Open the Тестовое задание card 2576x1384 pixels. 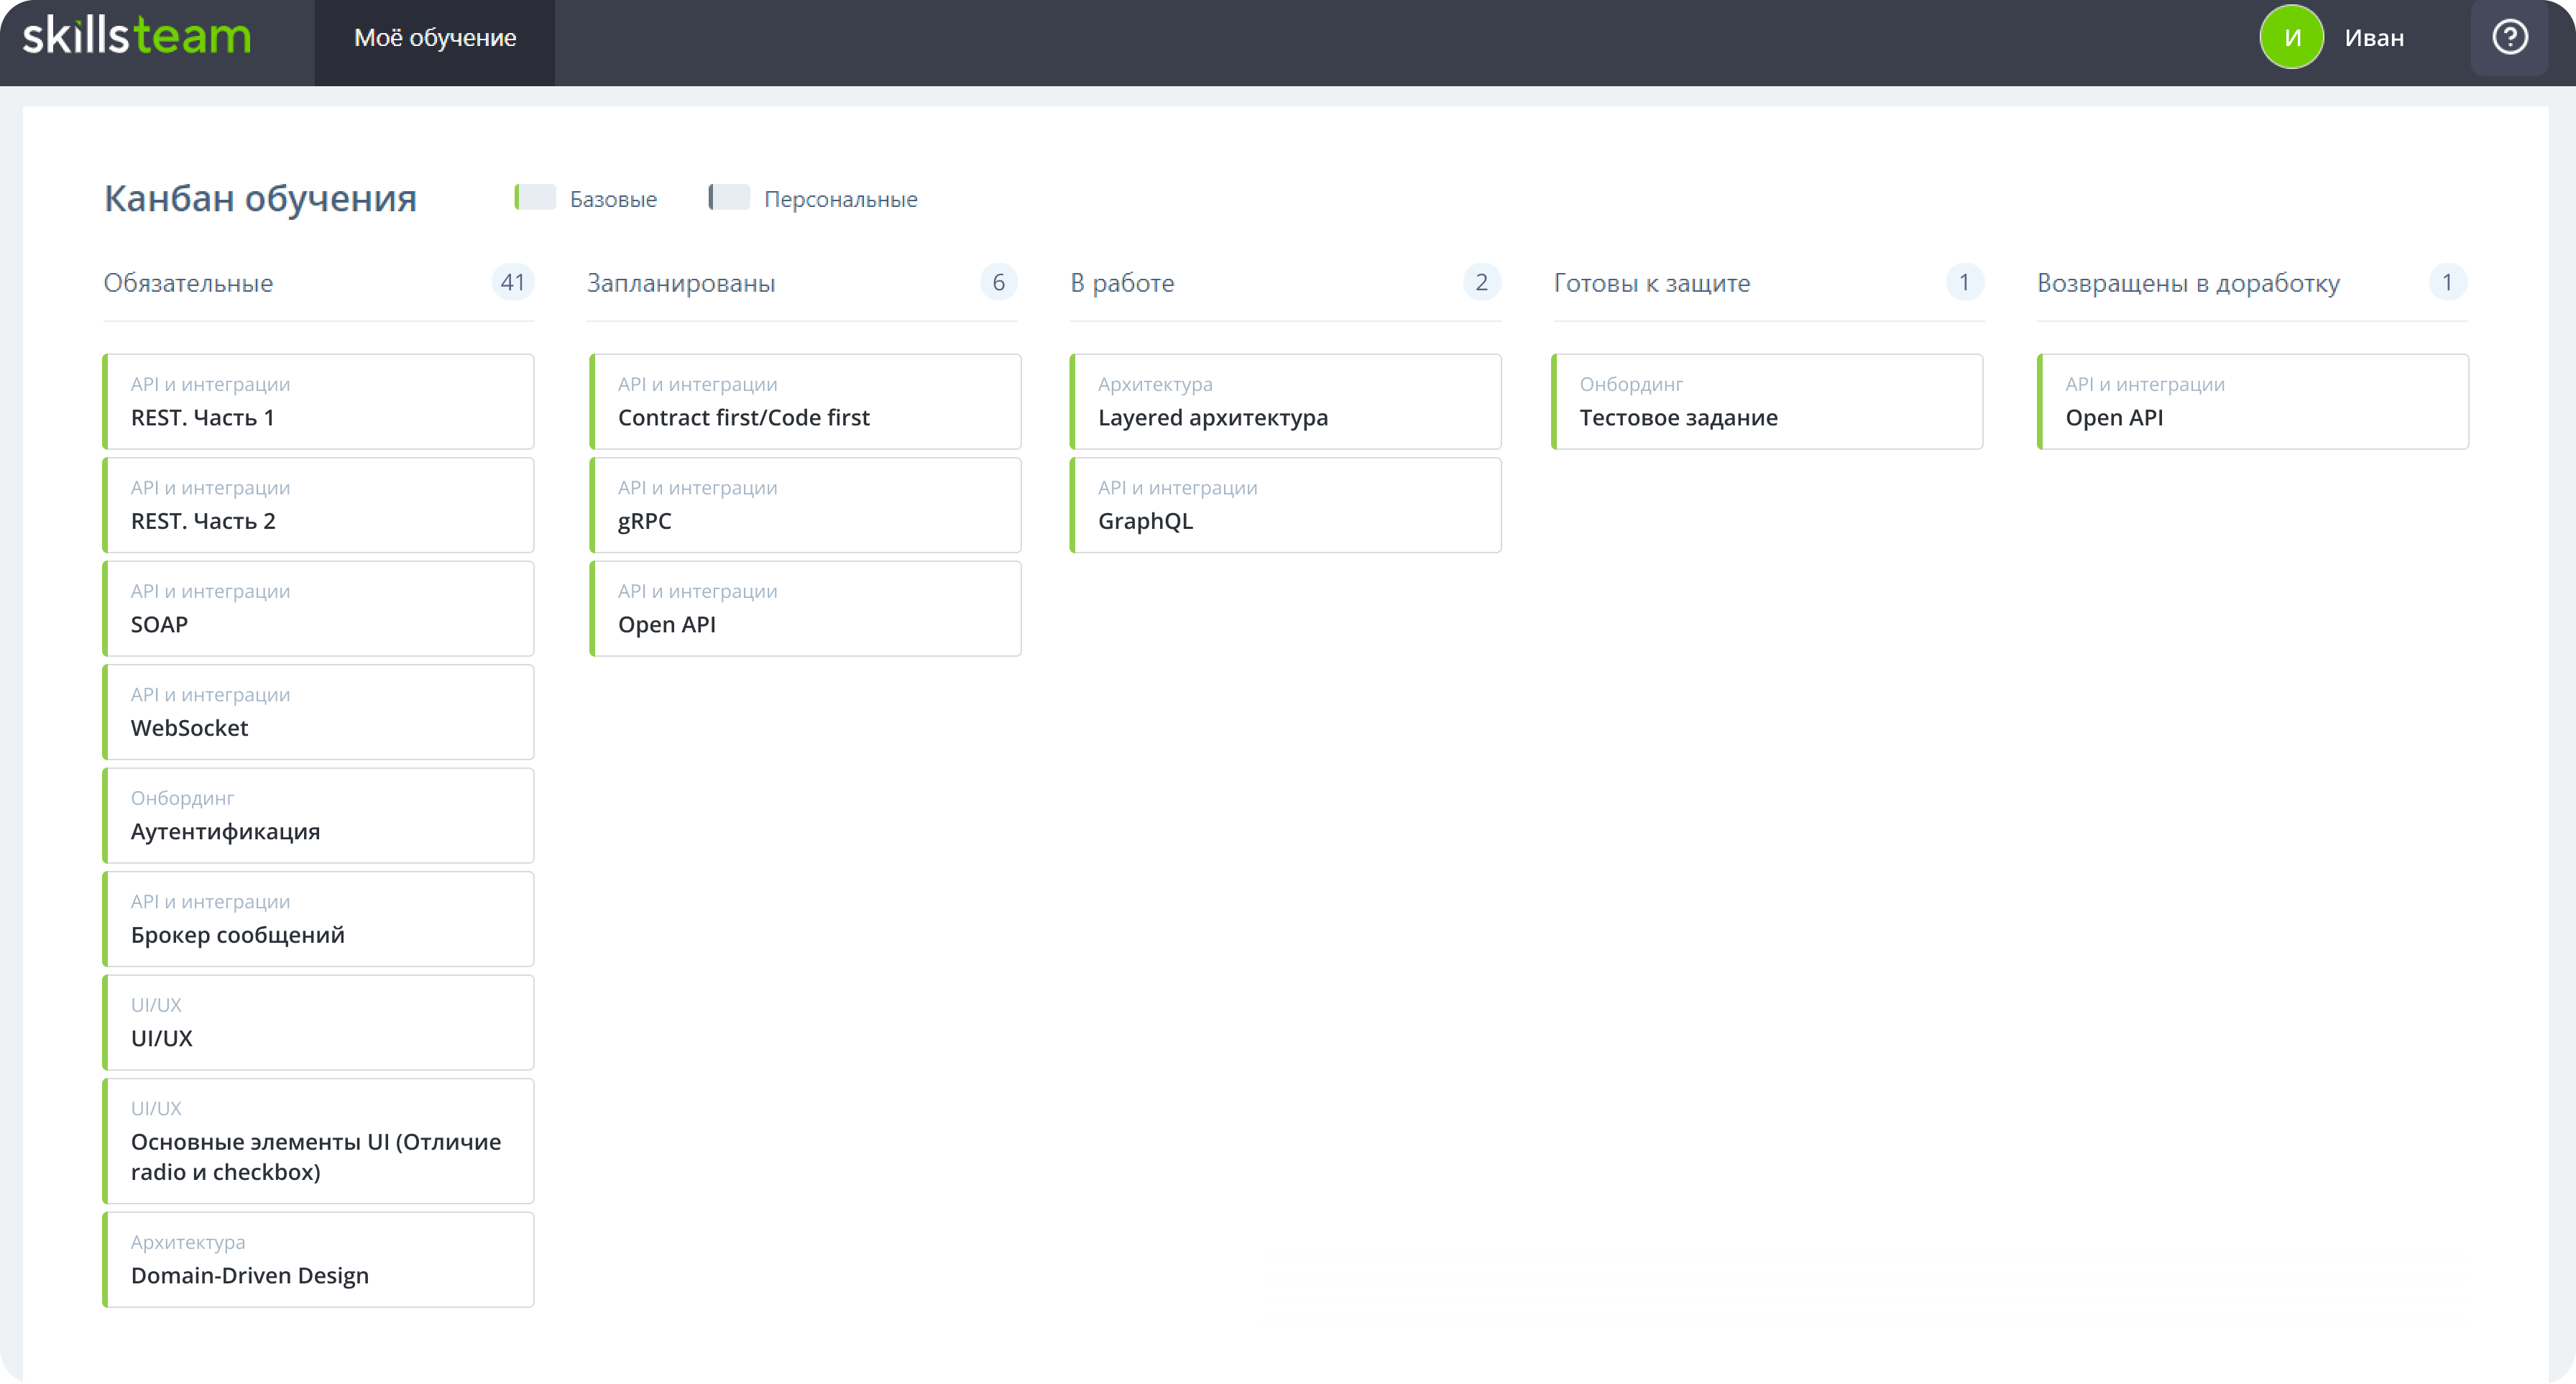(x=1768, y=402)
